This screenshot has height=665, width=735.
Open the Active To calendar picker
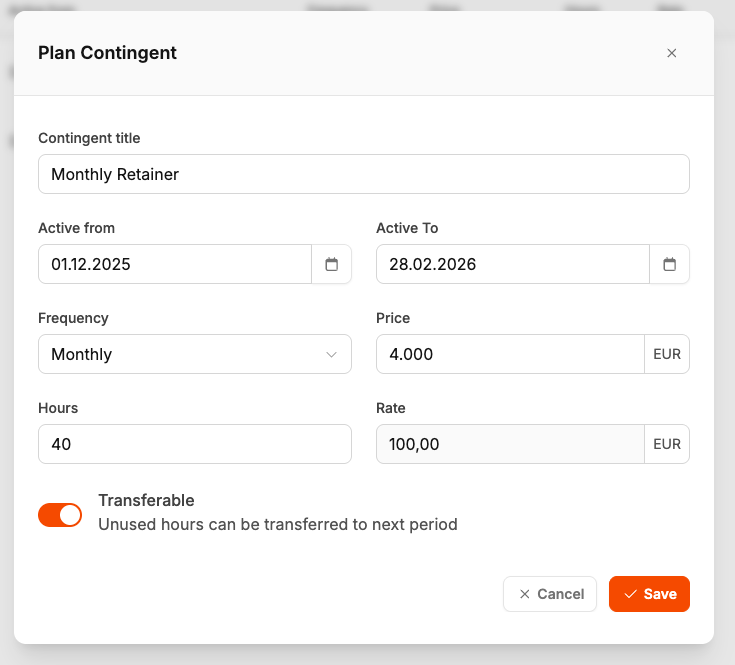670,264
